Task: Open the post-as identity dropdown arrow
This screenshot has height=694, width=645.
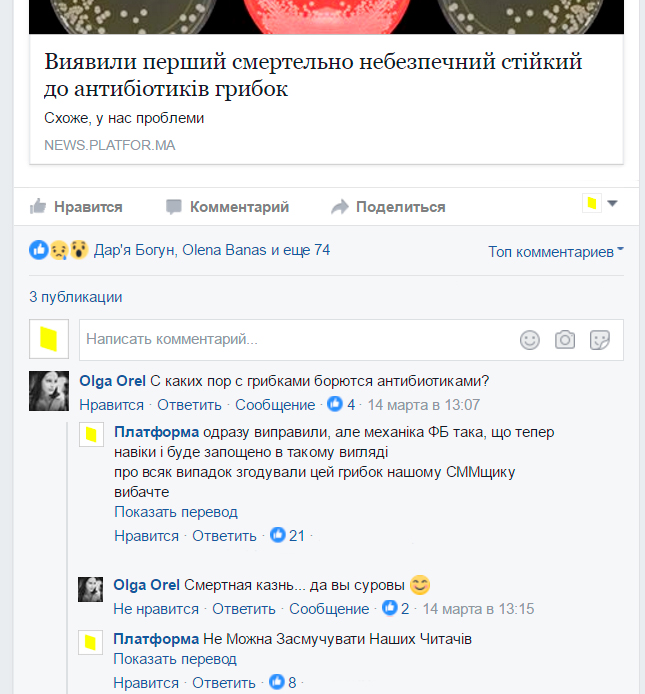Action: pos(612,204)
